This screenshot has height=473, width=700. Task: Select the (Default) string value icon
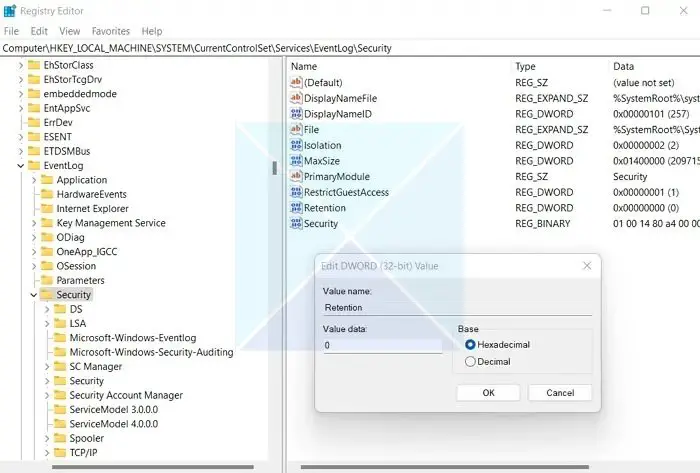(x=296, y=83)
